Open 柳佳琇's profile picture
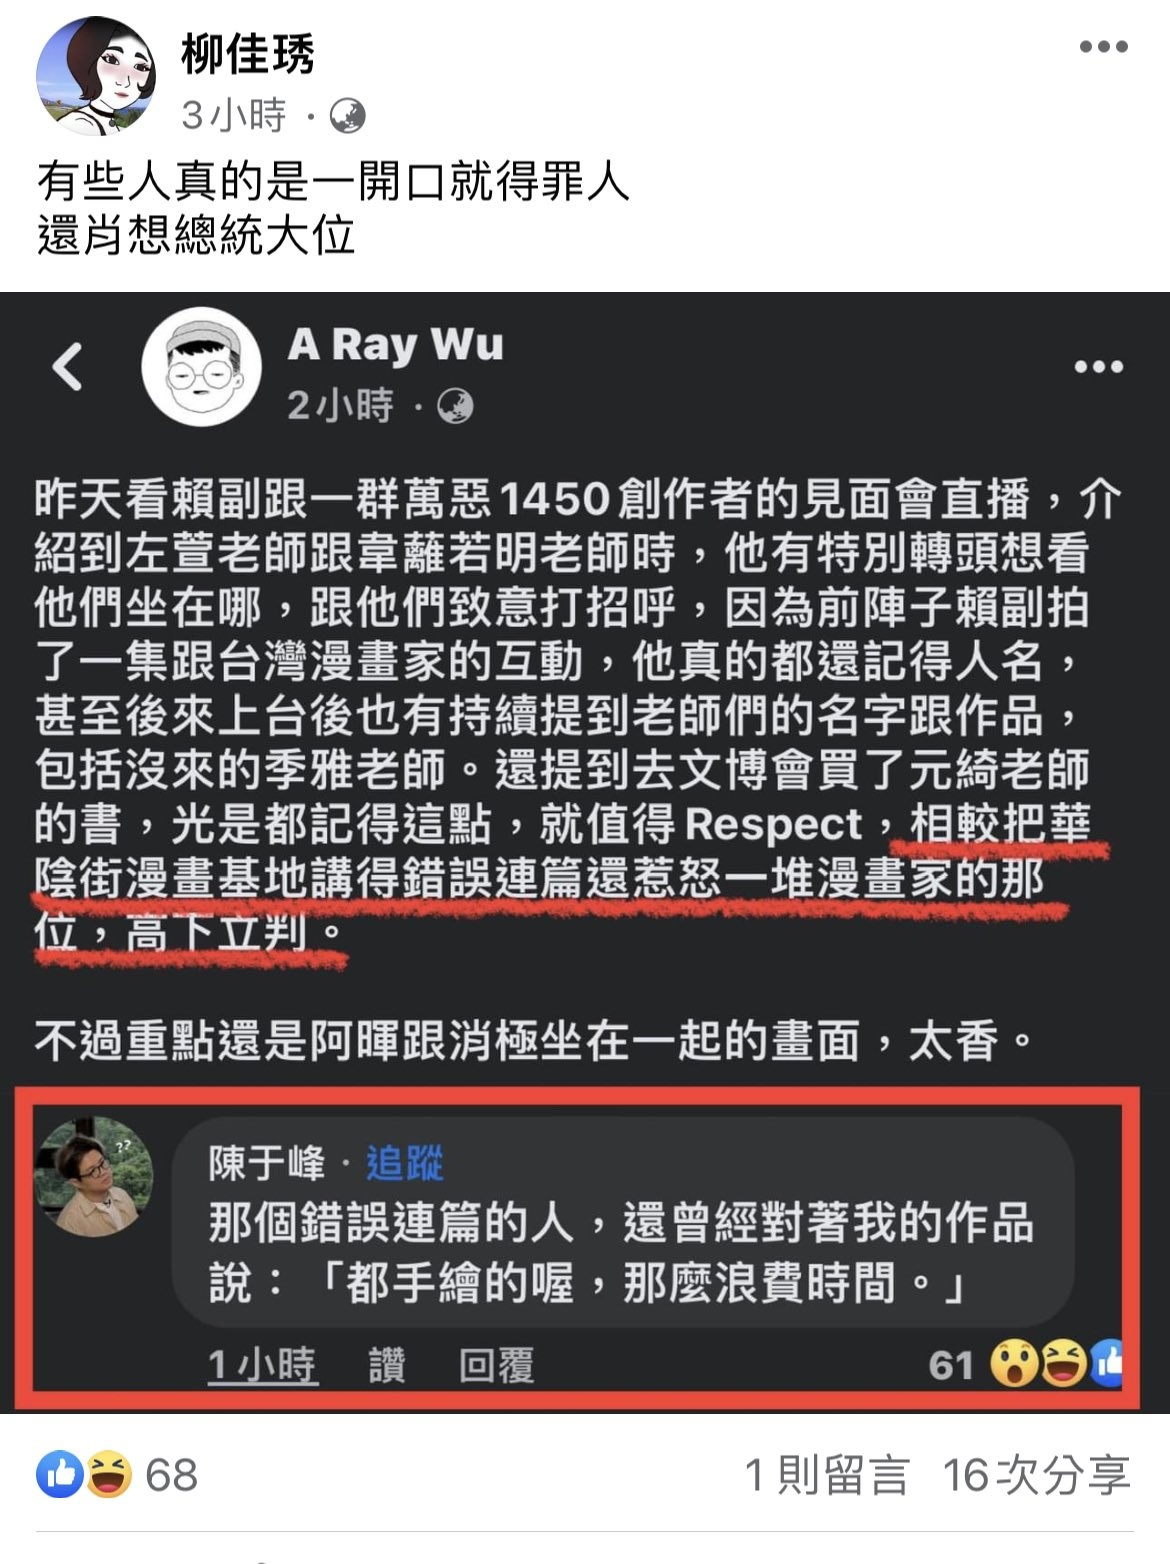 [96, 77]
